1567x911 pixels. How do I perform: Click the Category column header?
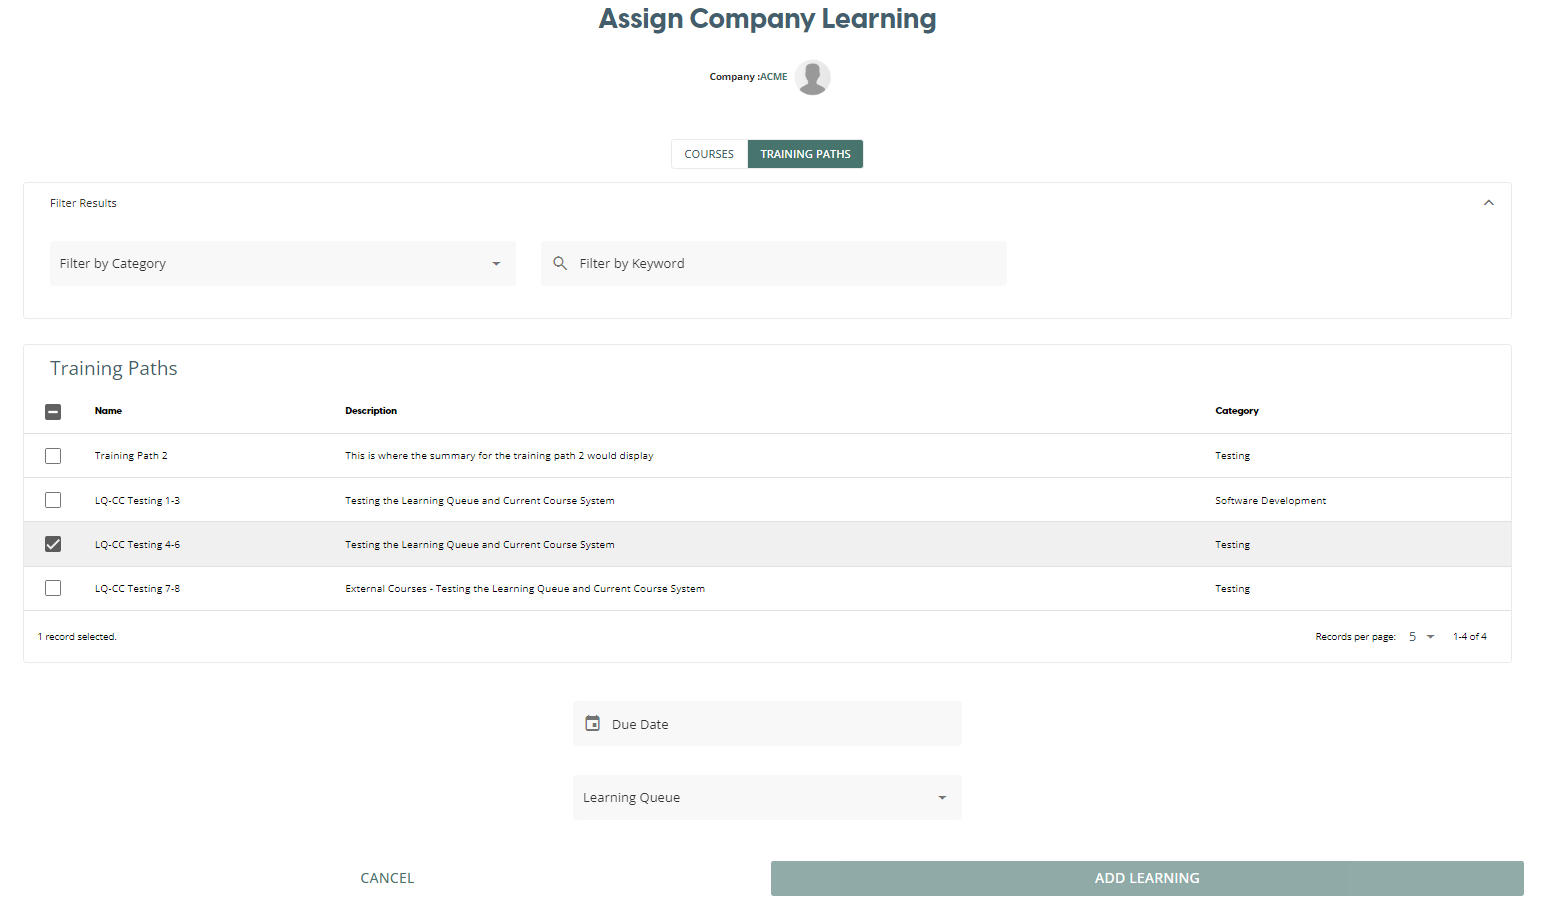(x=1236, y=411)
